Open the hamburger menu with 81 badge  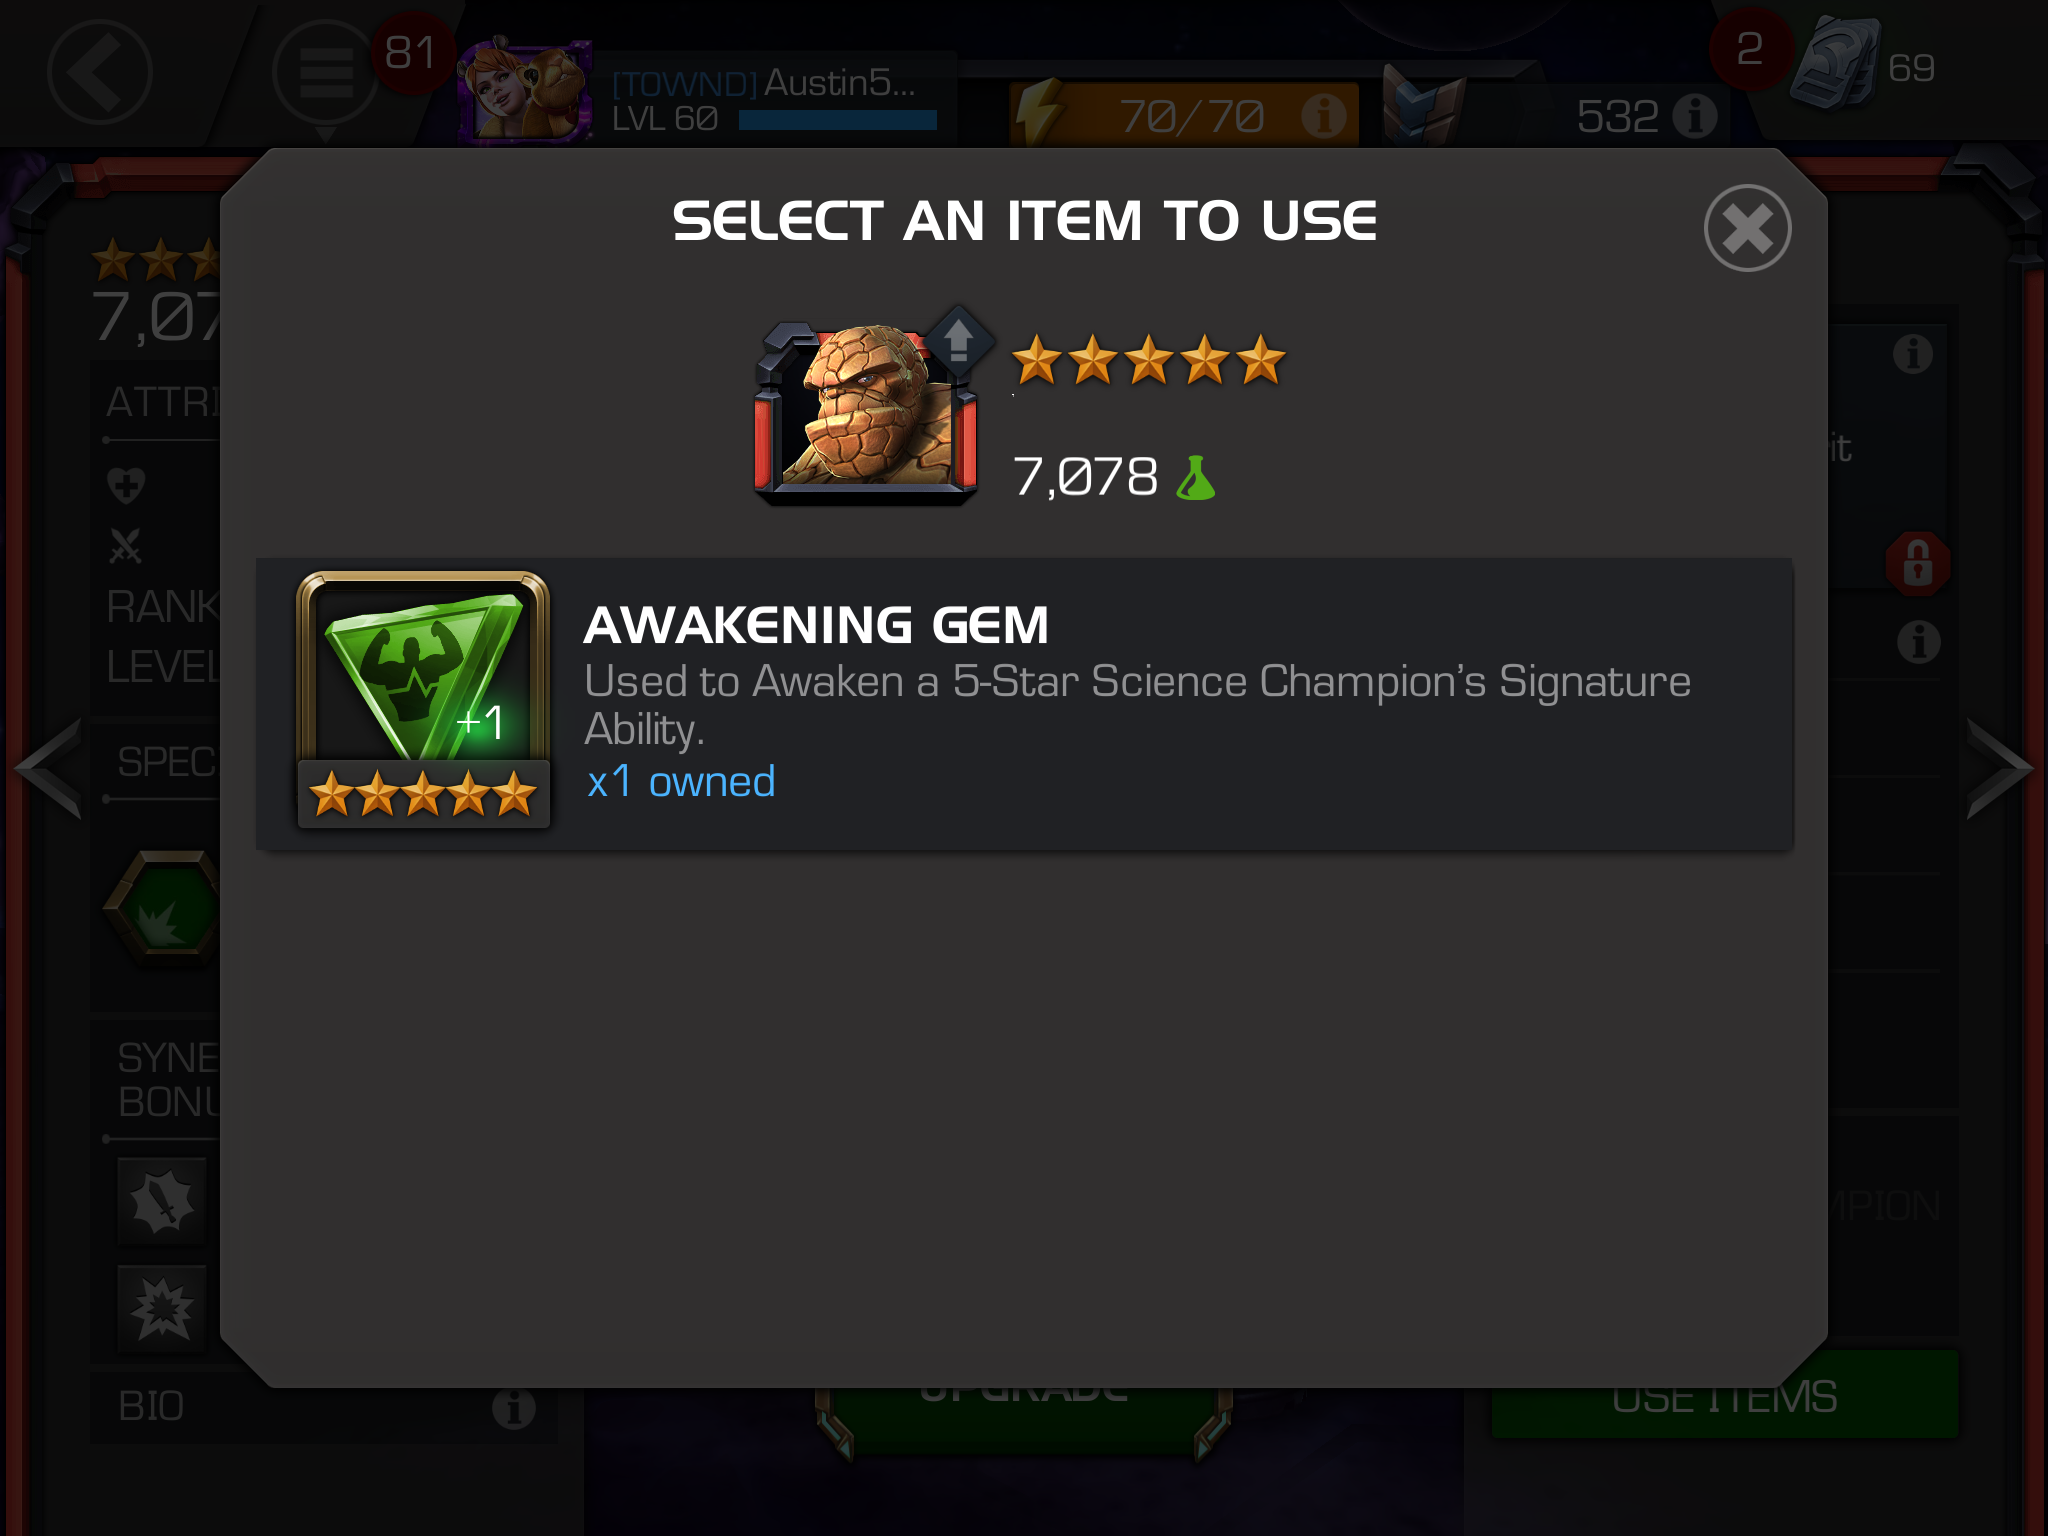325,72
